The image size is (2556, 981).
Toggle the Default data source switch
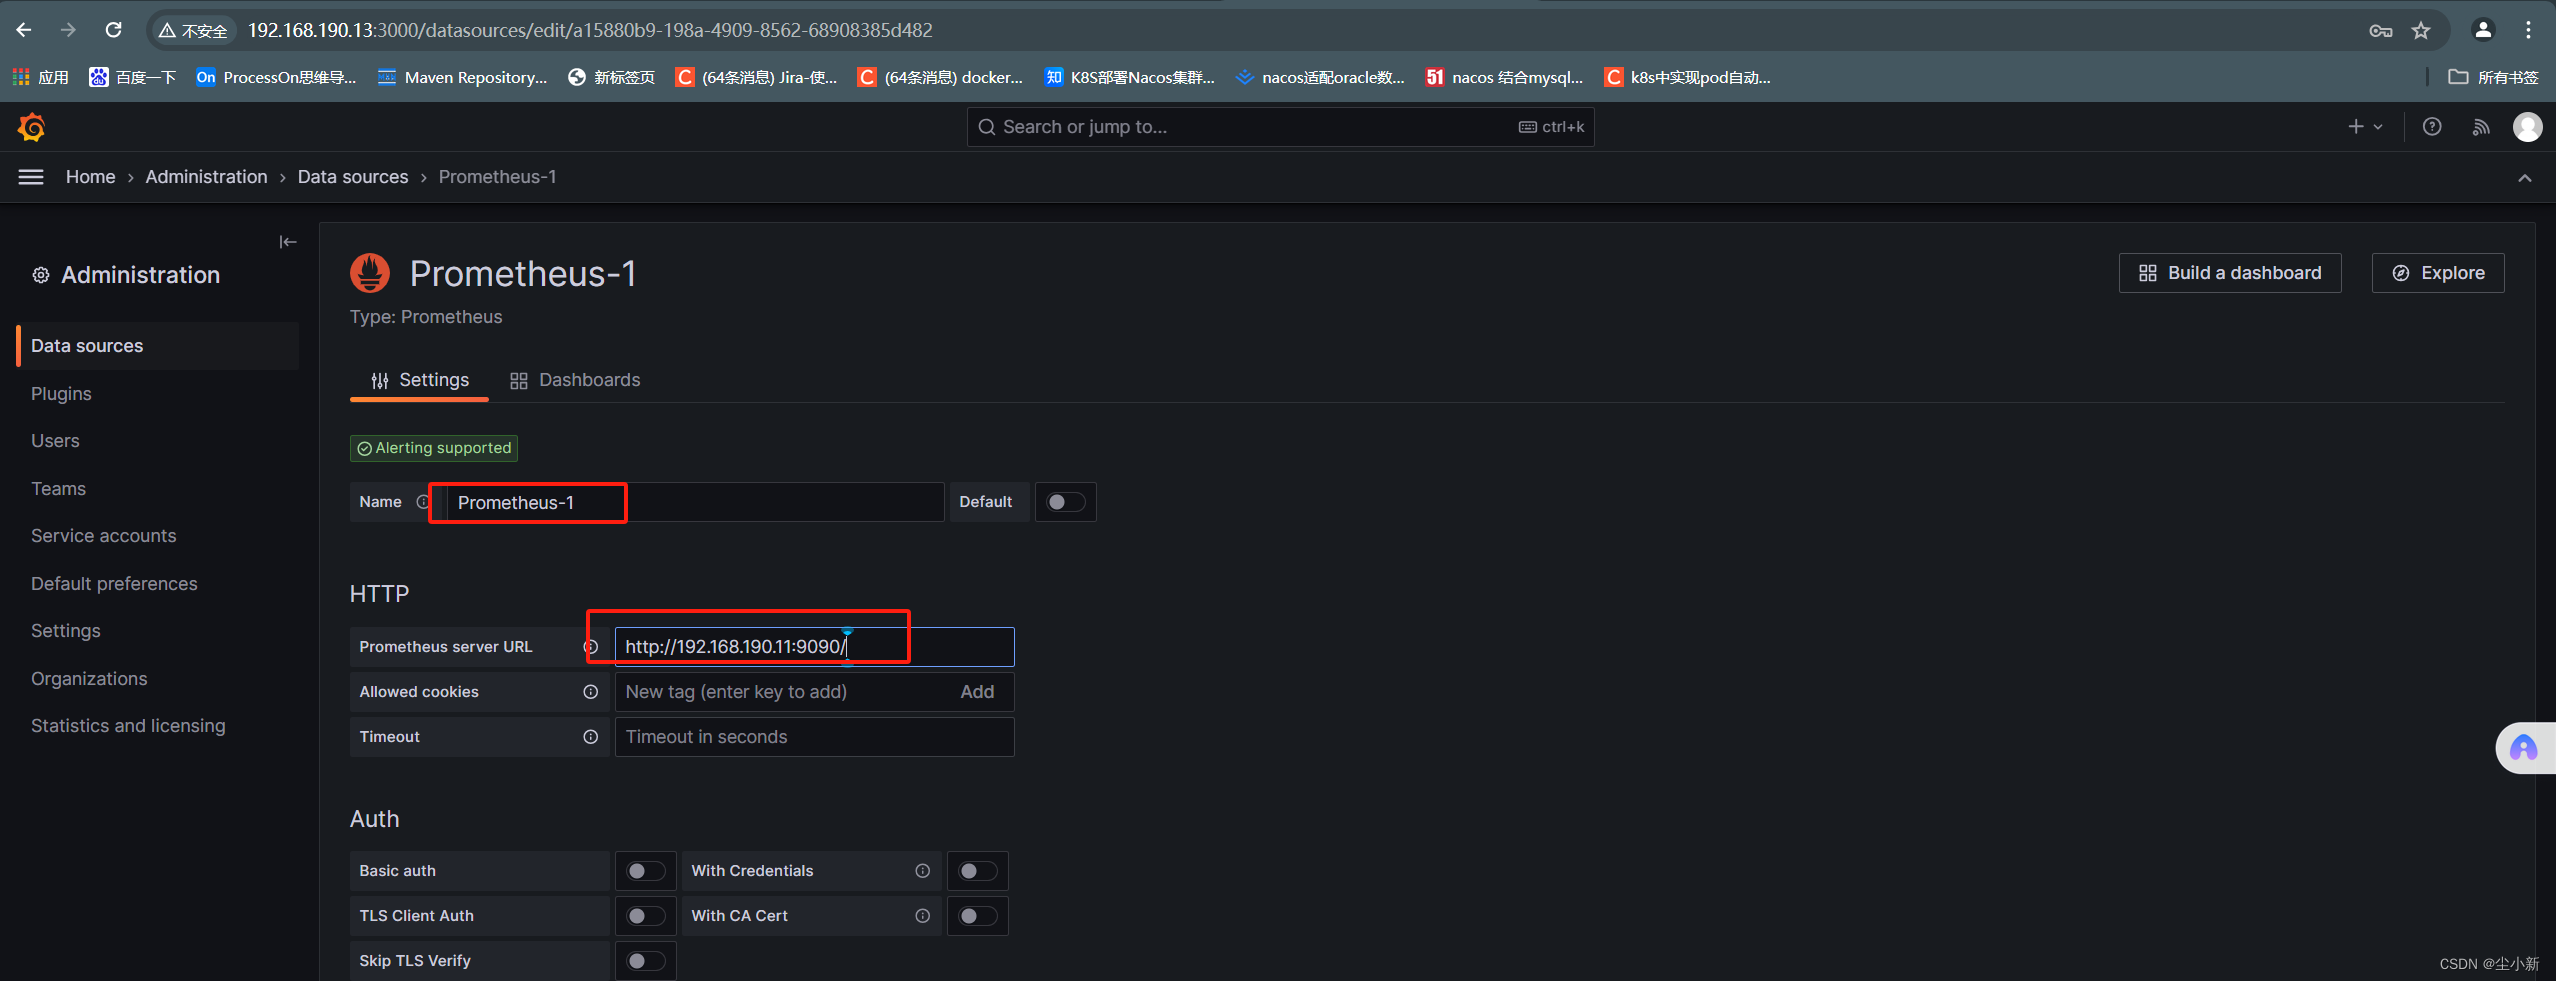1065,502
